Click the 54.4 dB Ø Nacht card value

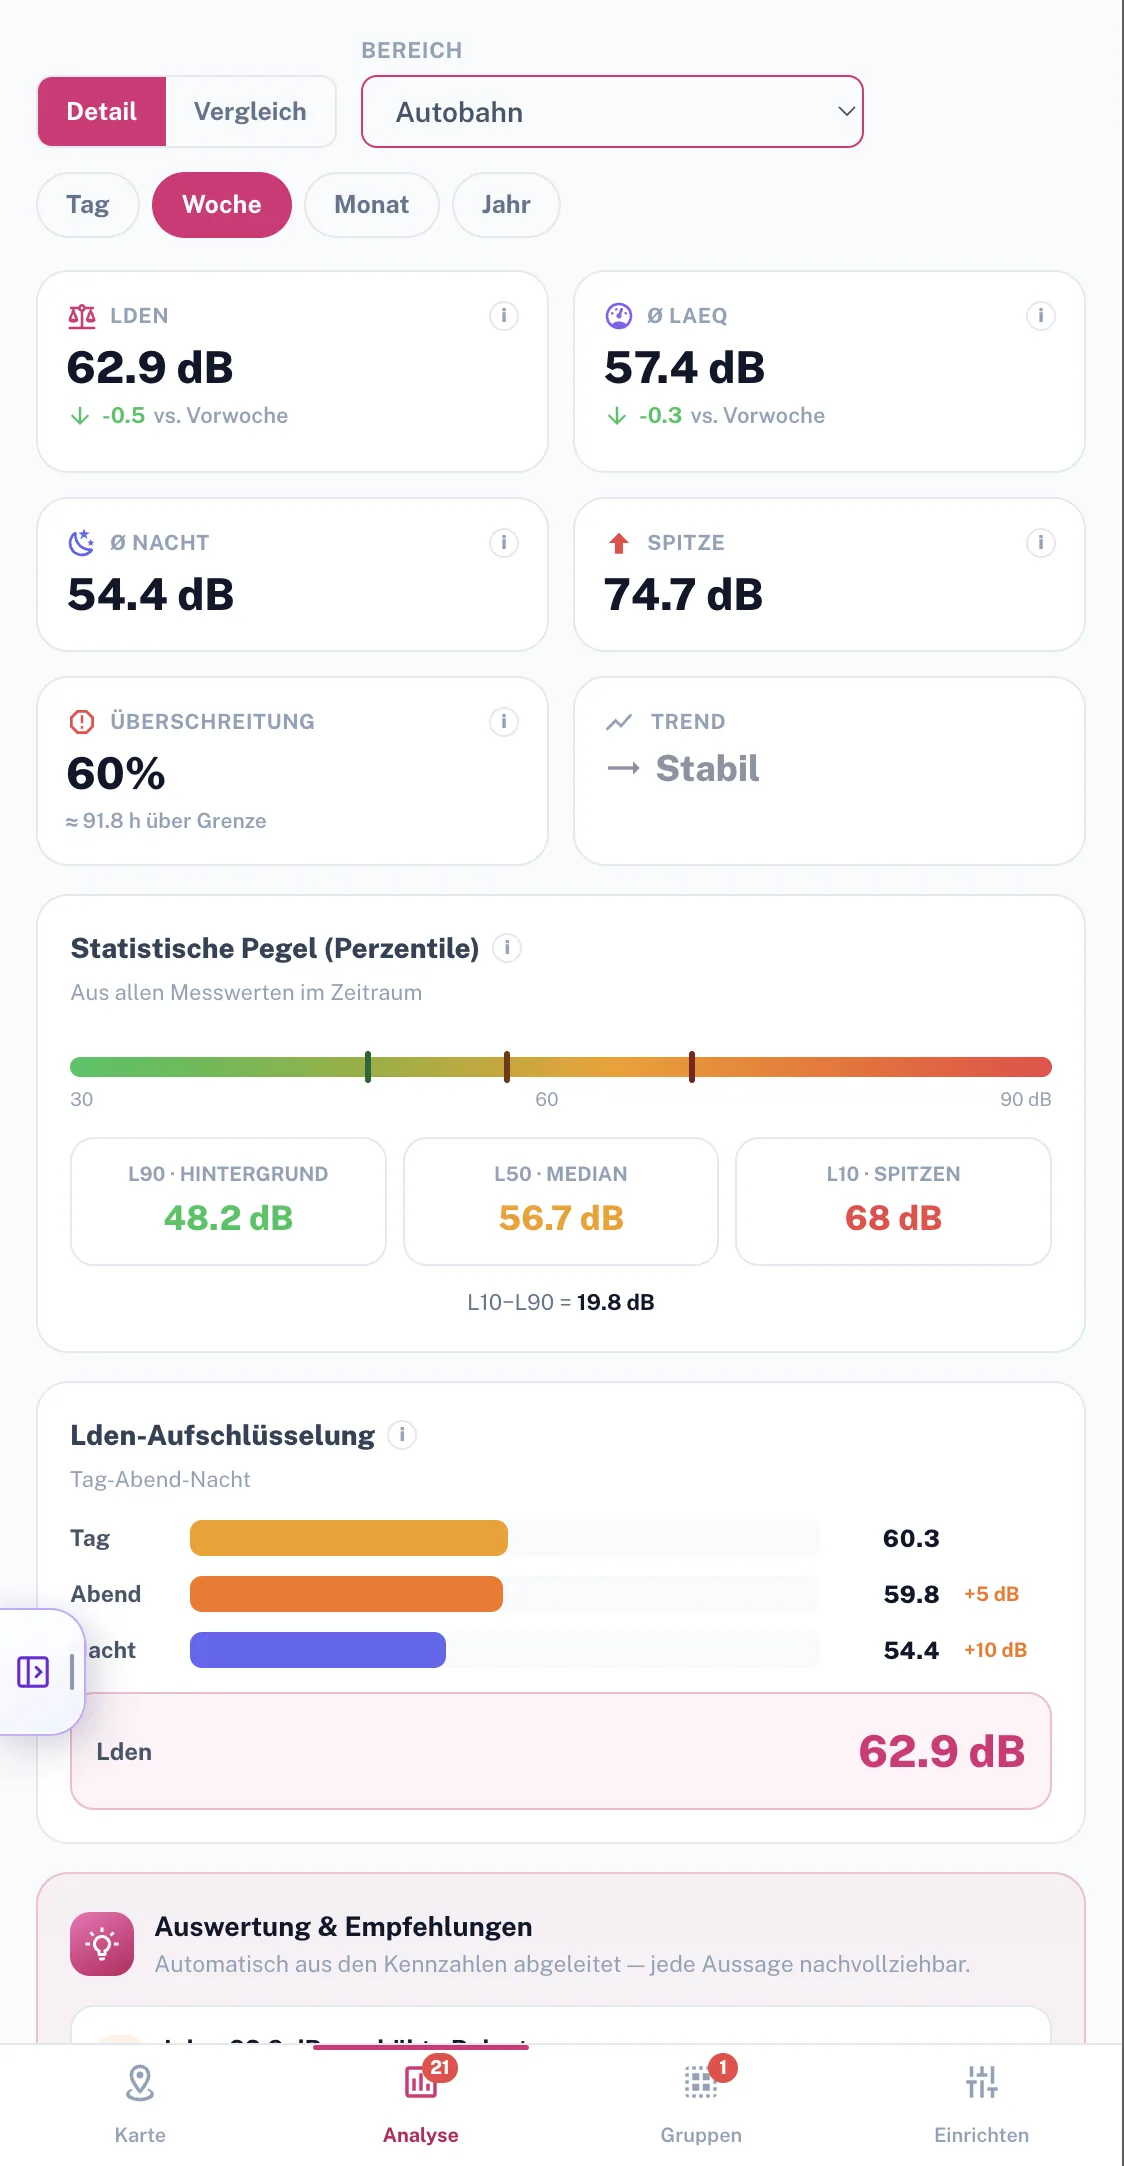[151, 595]
